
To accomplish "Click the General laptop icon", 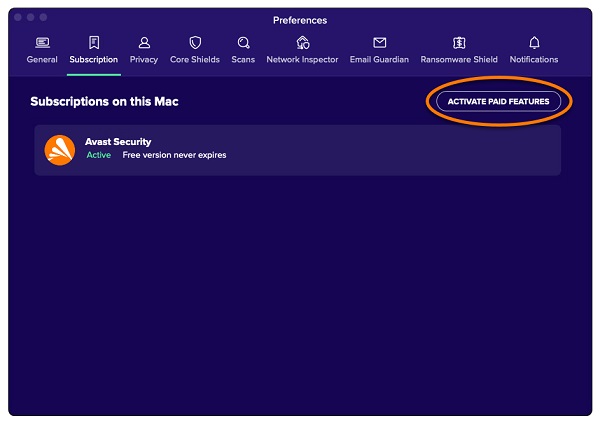I will click(42, 43).
